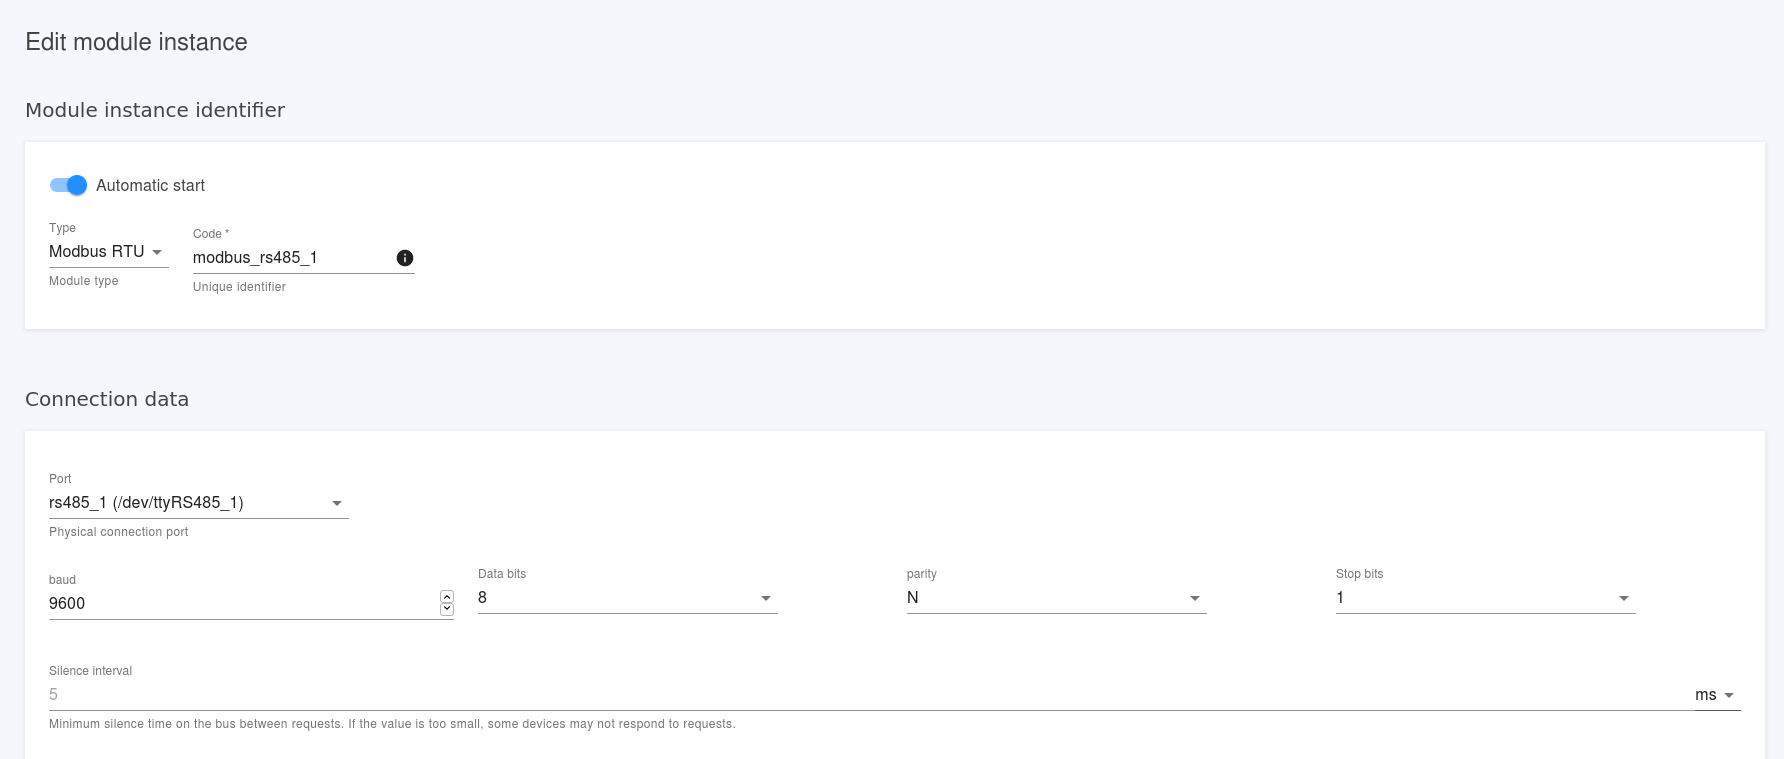
Task: Open the Data bits dropdown
Action: pos(627,598)
